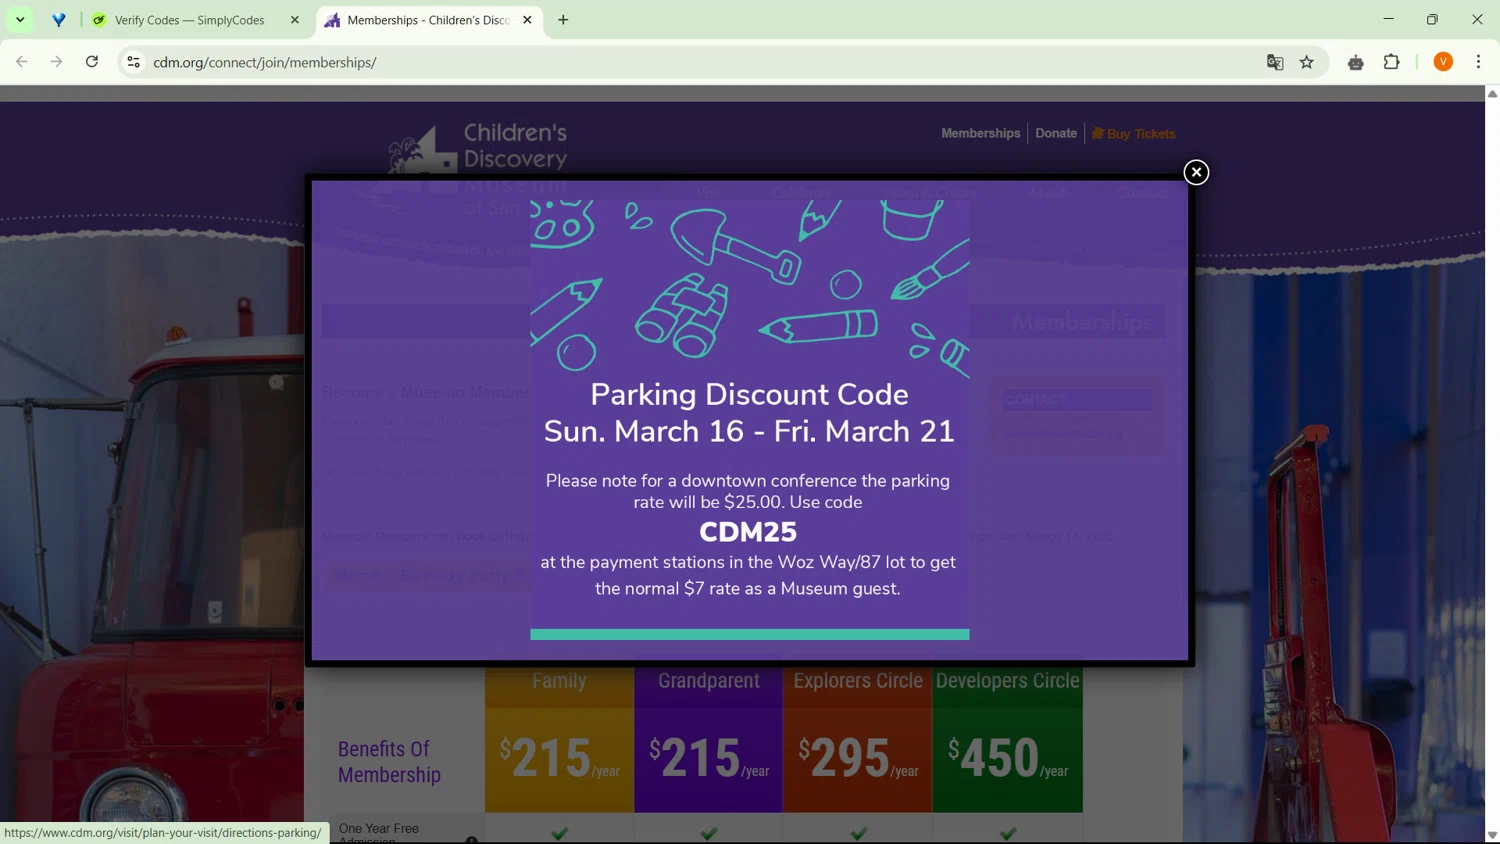The height and width of the screenshot is (844, 1500).
Task: Open the Chrome profile avatar
Action: tap(1443, 62)
